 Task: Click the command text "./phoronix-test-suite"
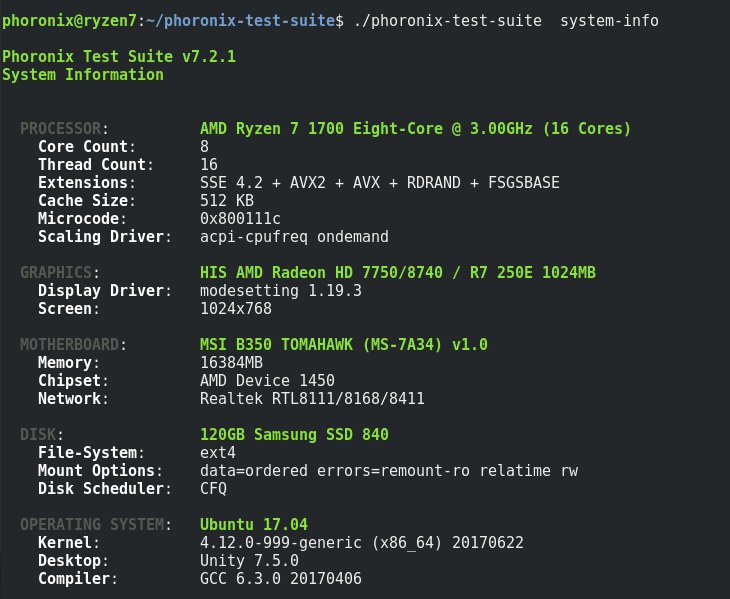click(447, 21)
